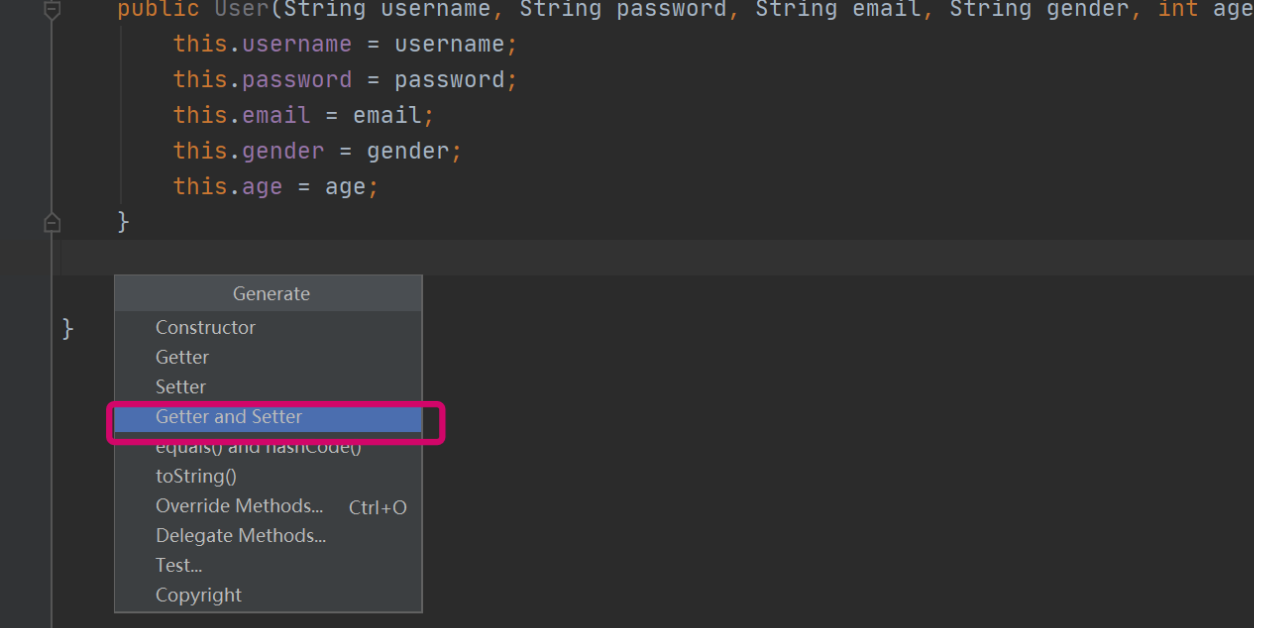Pick the Setter option
The image size is (1265, 632).
tap(181, 387)
